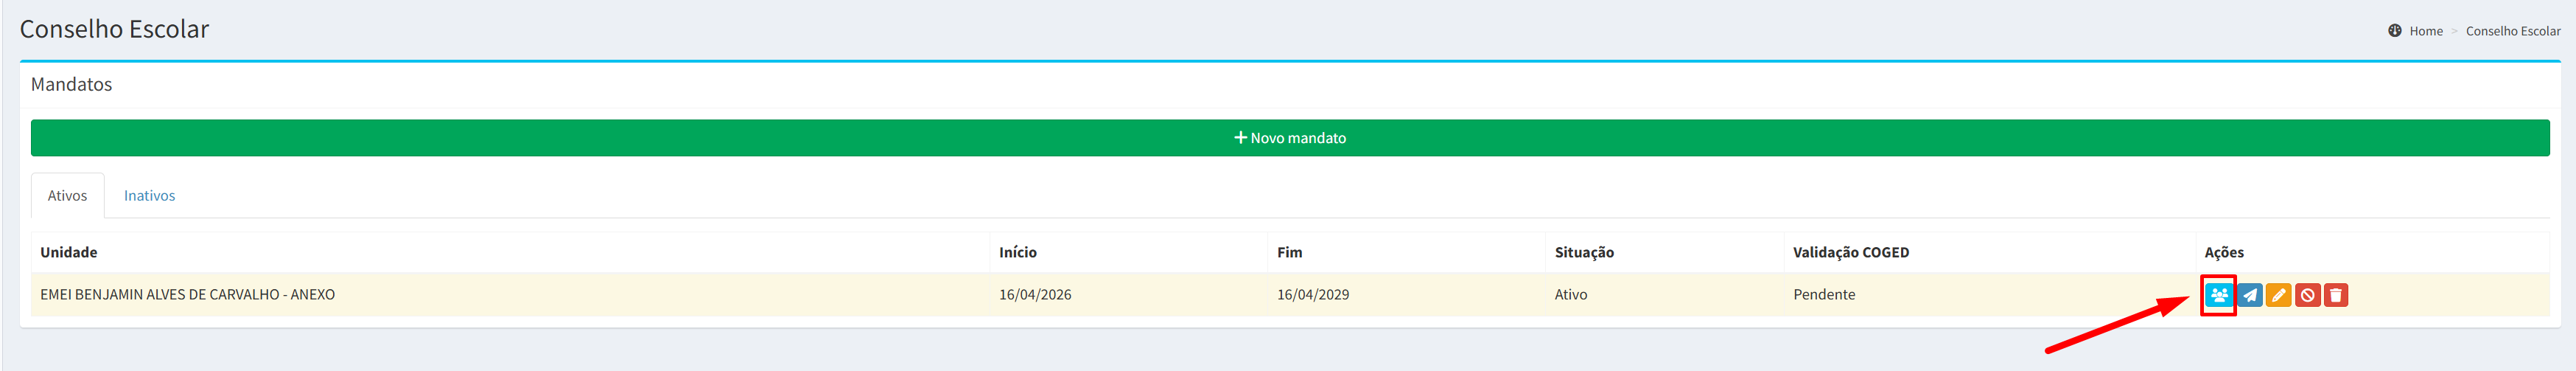Click the plus icon on Novo mandato
The height and width of the screenshot is (371, 2576).
click(1240, 138)
